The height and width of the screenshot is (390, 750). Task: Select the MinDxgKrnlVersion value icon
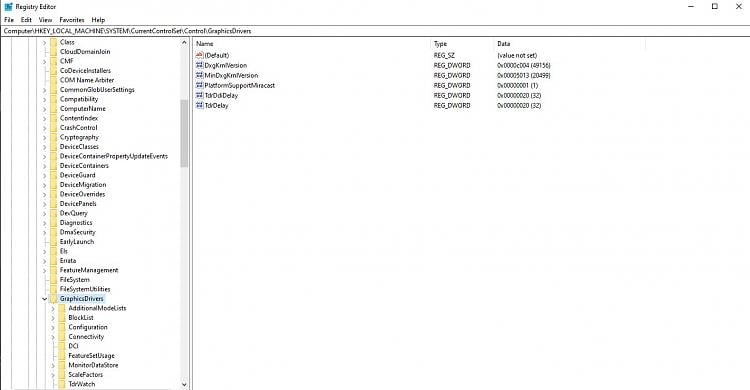(x=199, y=75)
